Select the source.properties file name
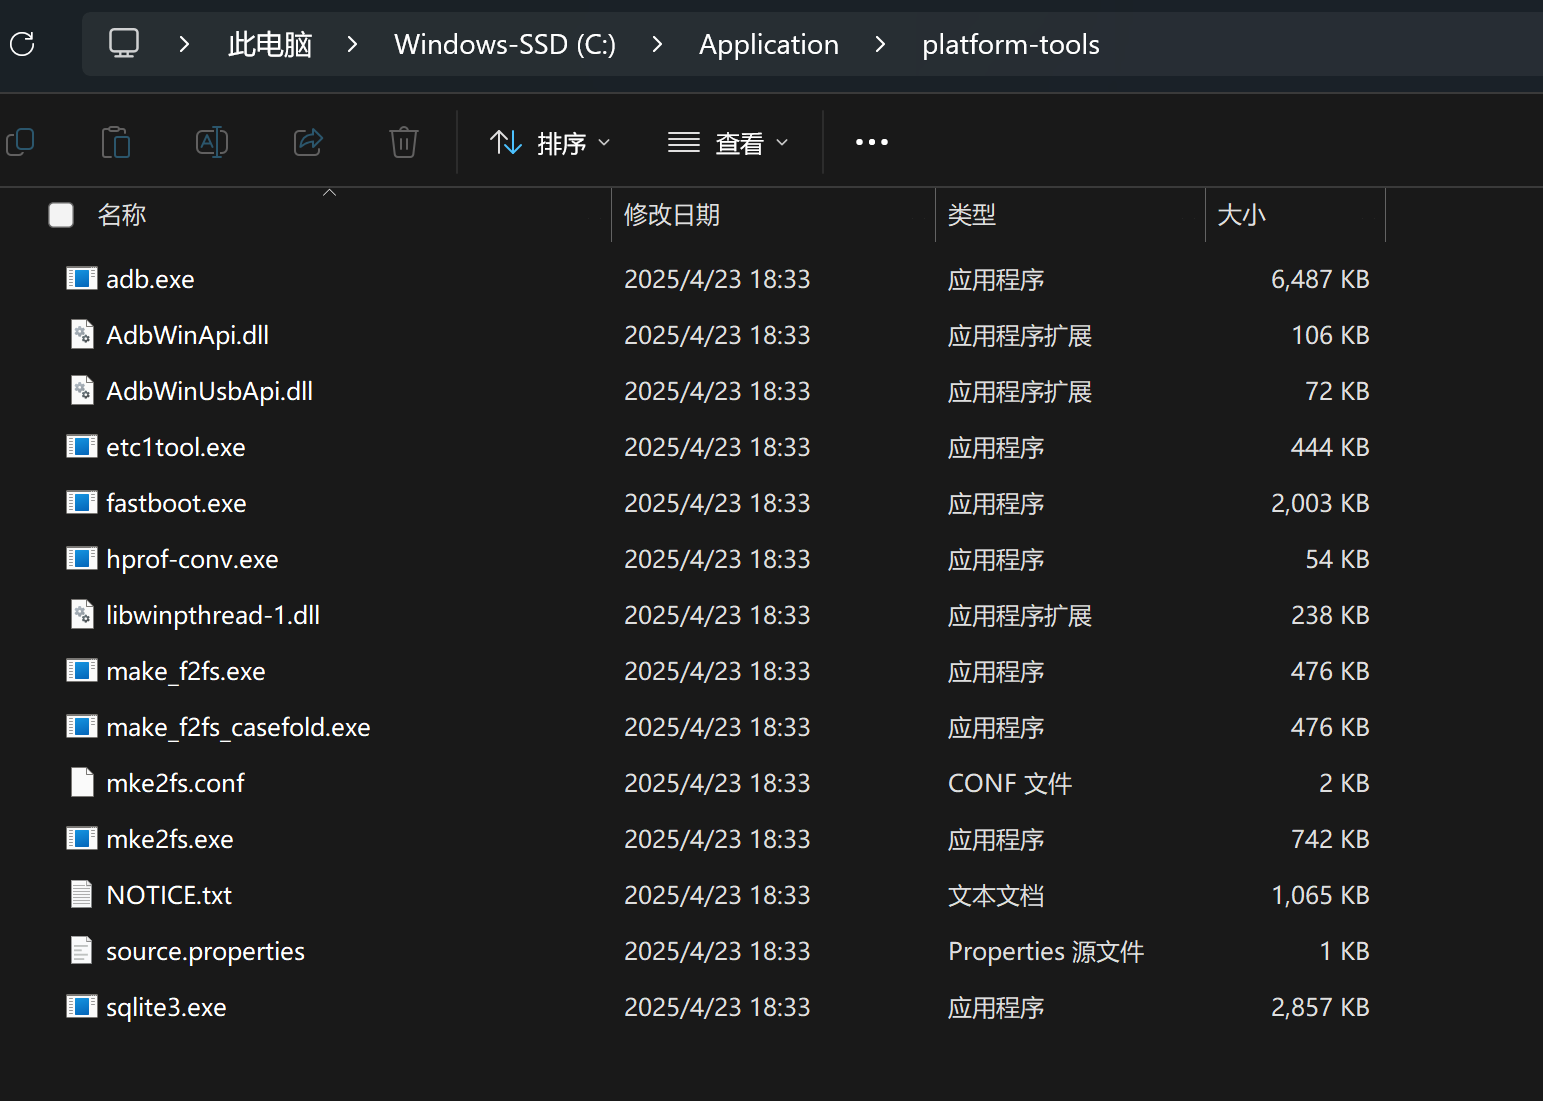 (205, 951)
